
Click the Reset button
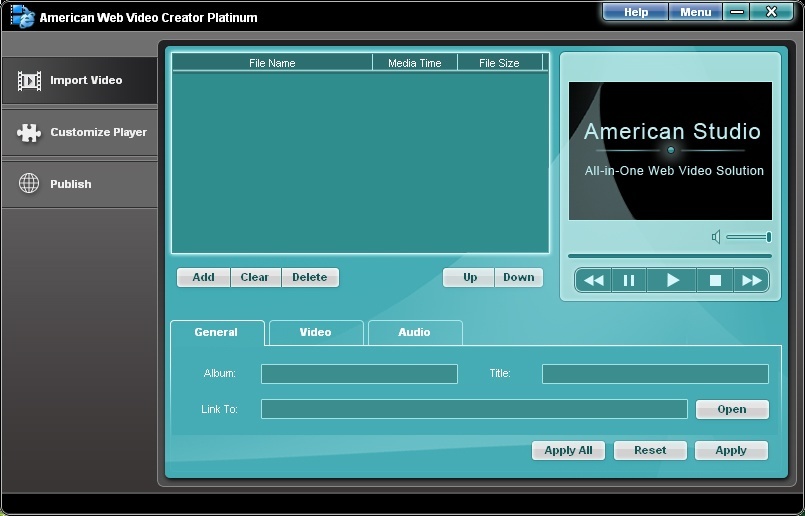tap(650, 450)
